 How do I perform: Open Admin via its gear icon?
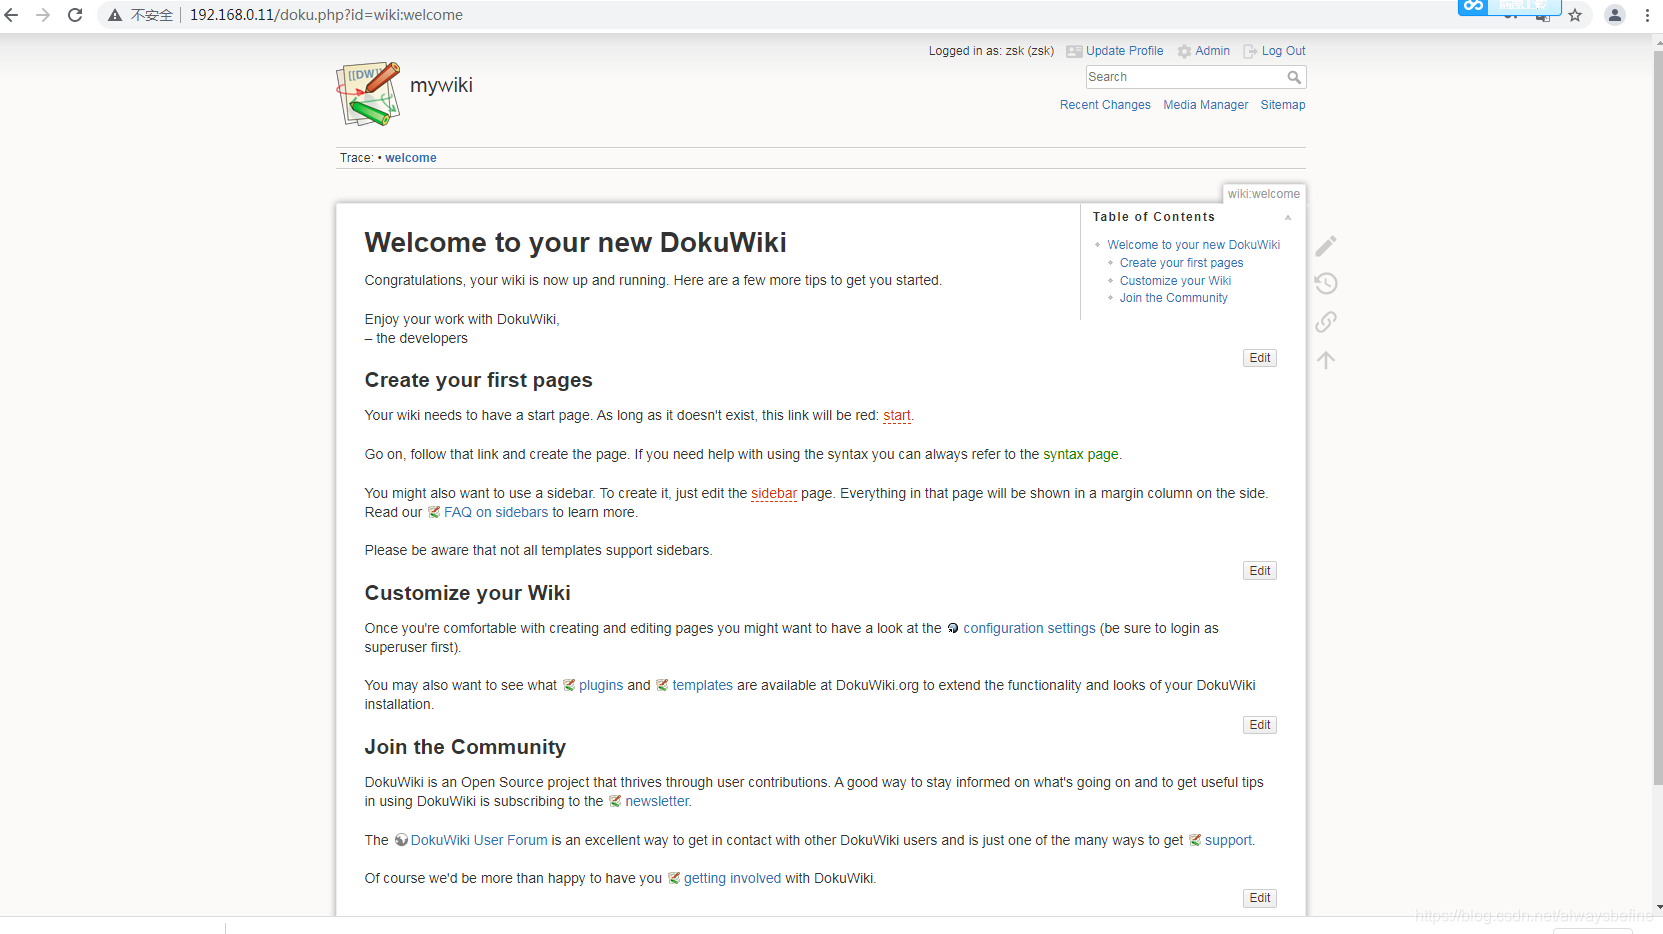(x=1183, y=51)
